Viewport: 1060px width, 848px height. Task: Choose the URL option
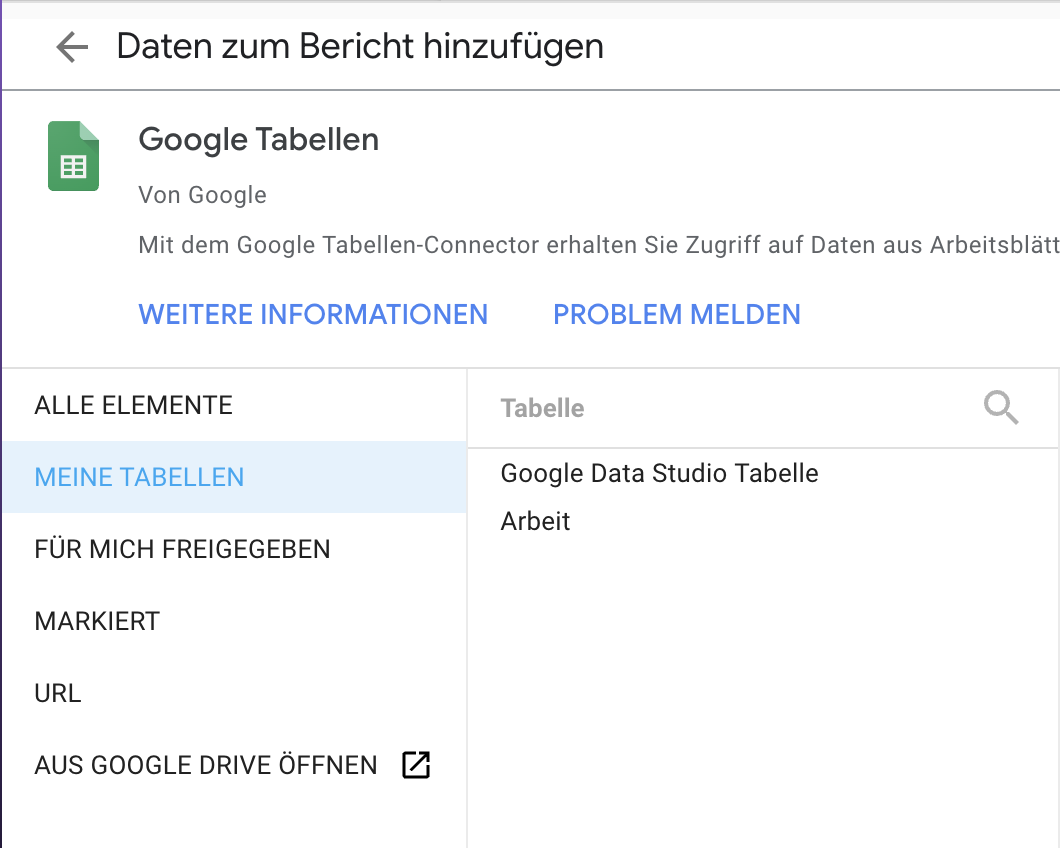pyautogui.click(x=58, y=693)
